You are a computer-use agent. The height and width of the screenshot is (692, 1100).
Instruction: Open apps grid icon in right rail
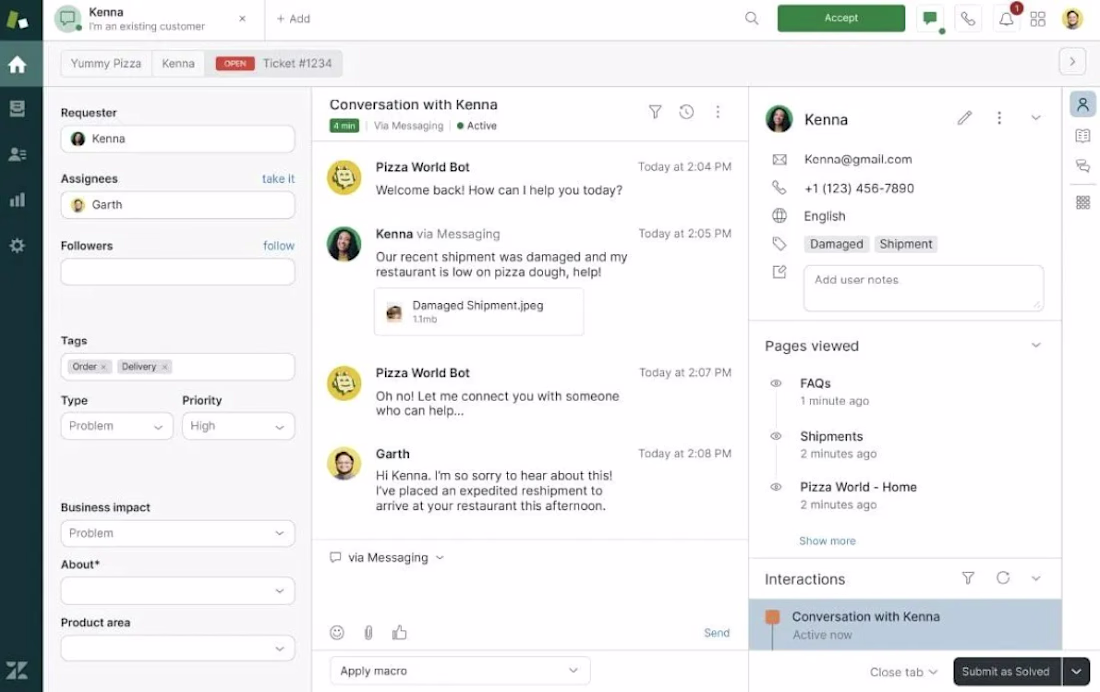tap(1082, 202)
